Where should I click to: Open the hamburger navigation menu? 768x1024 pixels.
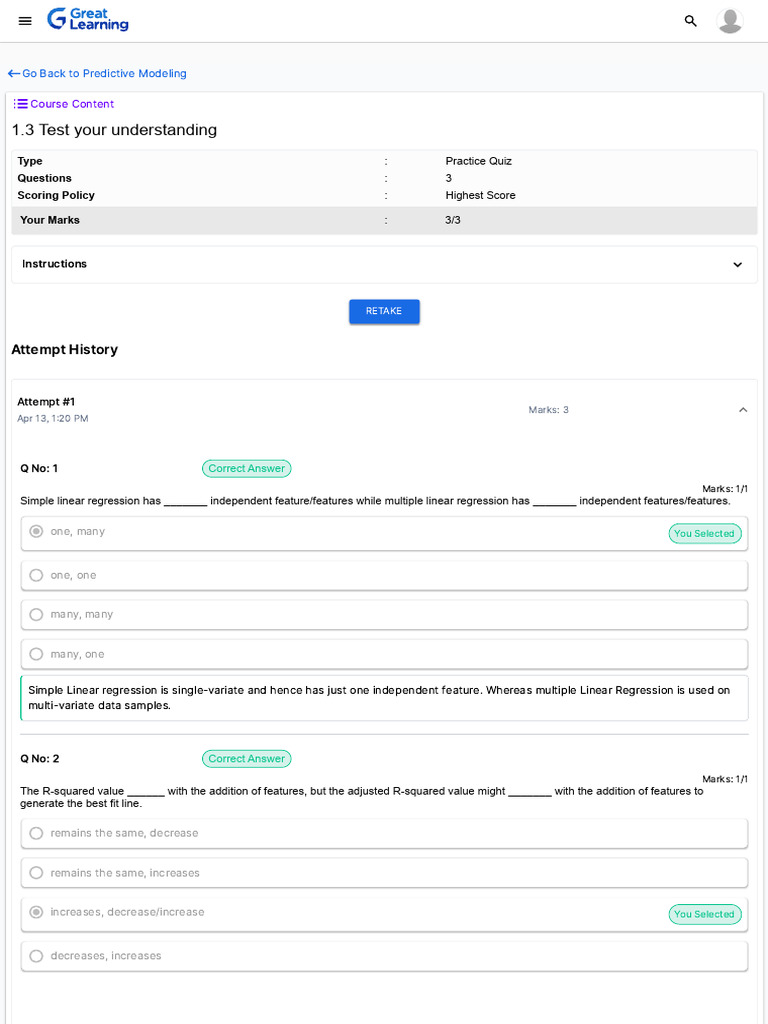coord(25,21)
